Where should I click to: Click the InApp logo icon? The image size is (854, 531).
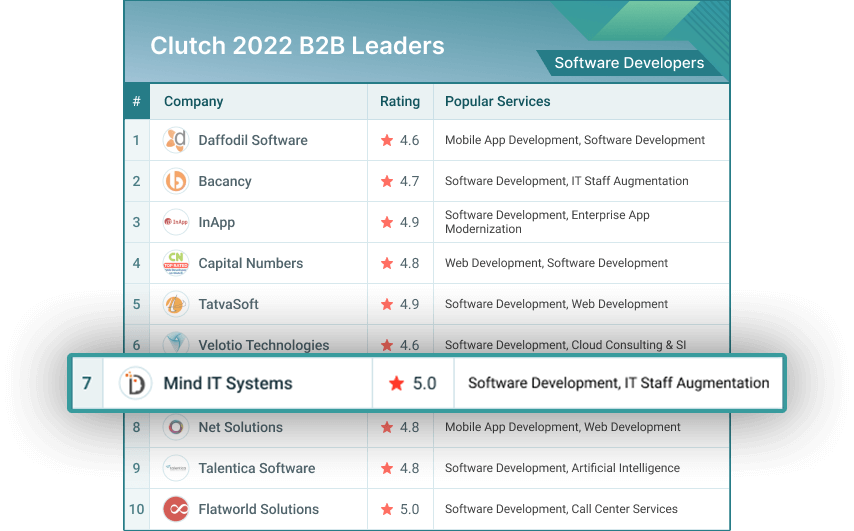point(176,222)
